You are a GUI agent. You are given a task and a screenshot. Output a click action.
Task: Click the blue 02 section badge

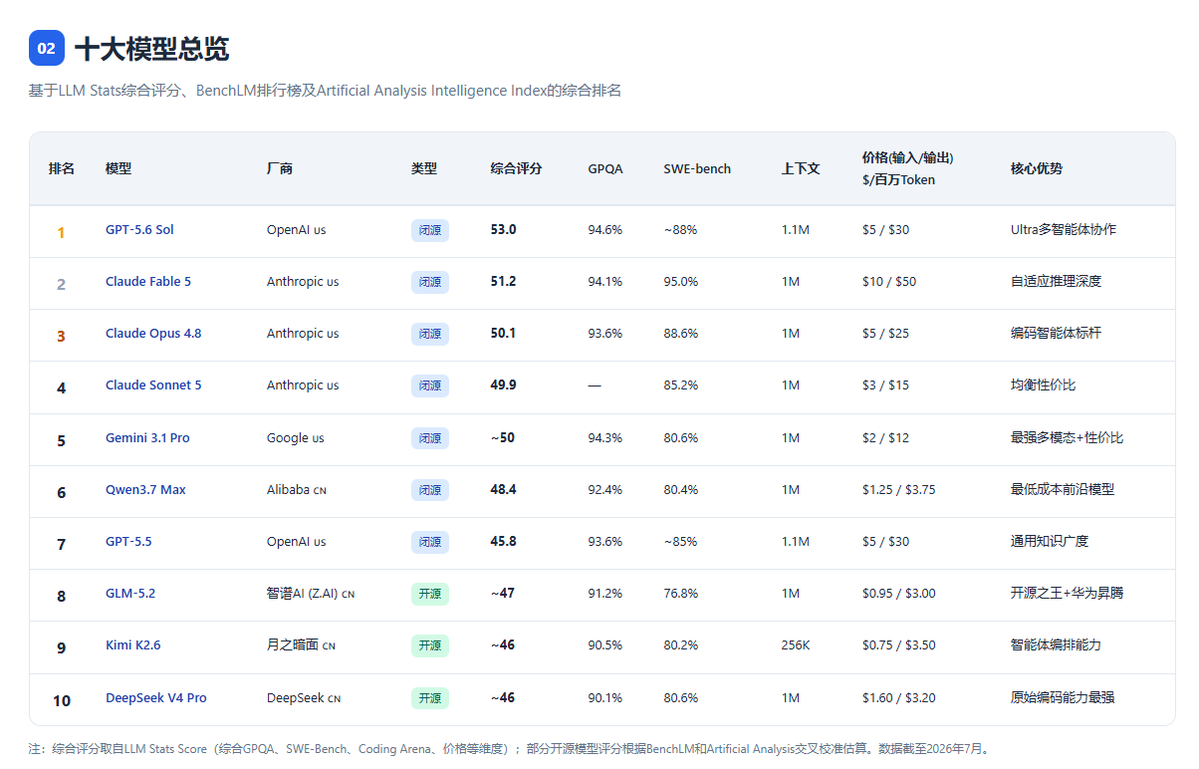(47, 48)
